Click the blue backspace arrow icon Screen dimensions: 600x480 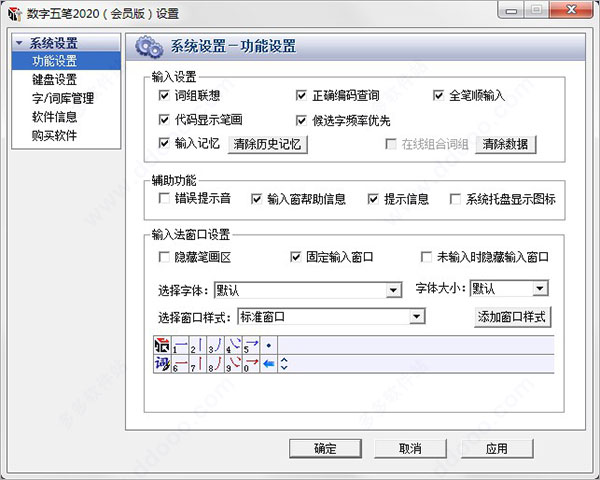tap(269, 364)
